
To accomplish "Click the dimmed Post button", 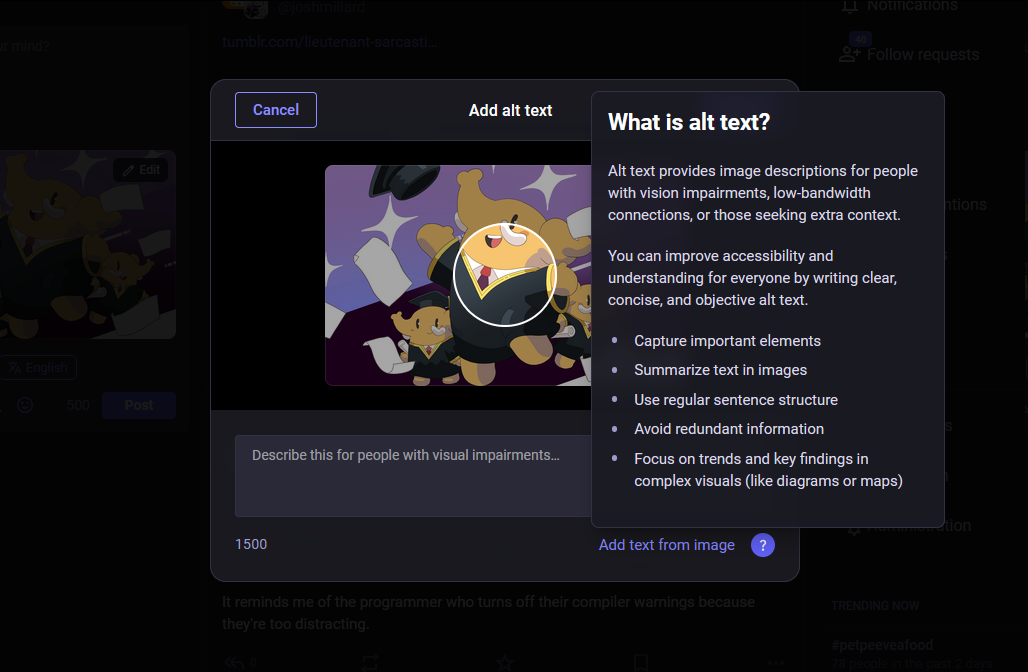I will [x=139, y=405].
